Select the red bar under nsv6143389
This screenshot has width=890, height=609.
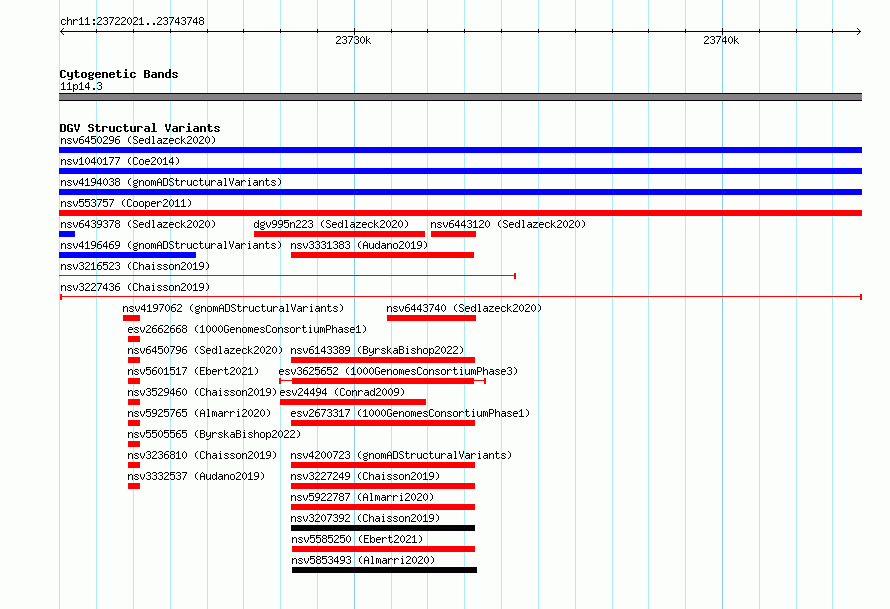click(x=383, y=360)
